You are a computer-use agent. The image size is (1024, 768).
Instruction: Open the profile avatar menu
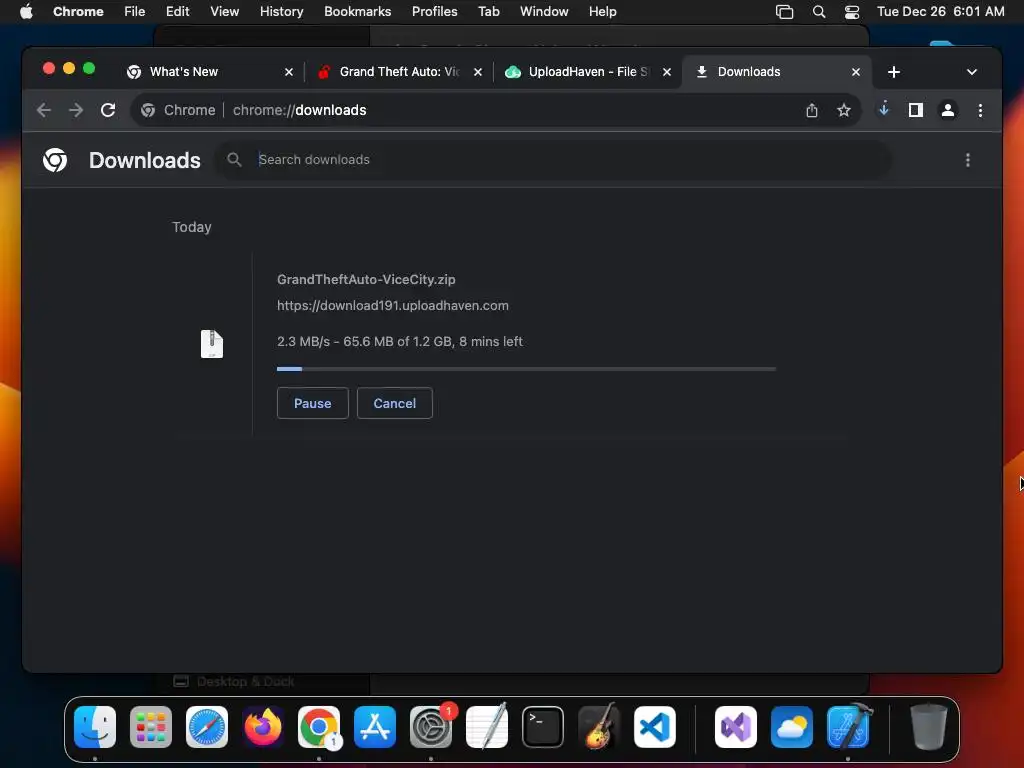click(x=948, y=110)
